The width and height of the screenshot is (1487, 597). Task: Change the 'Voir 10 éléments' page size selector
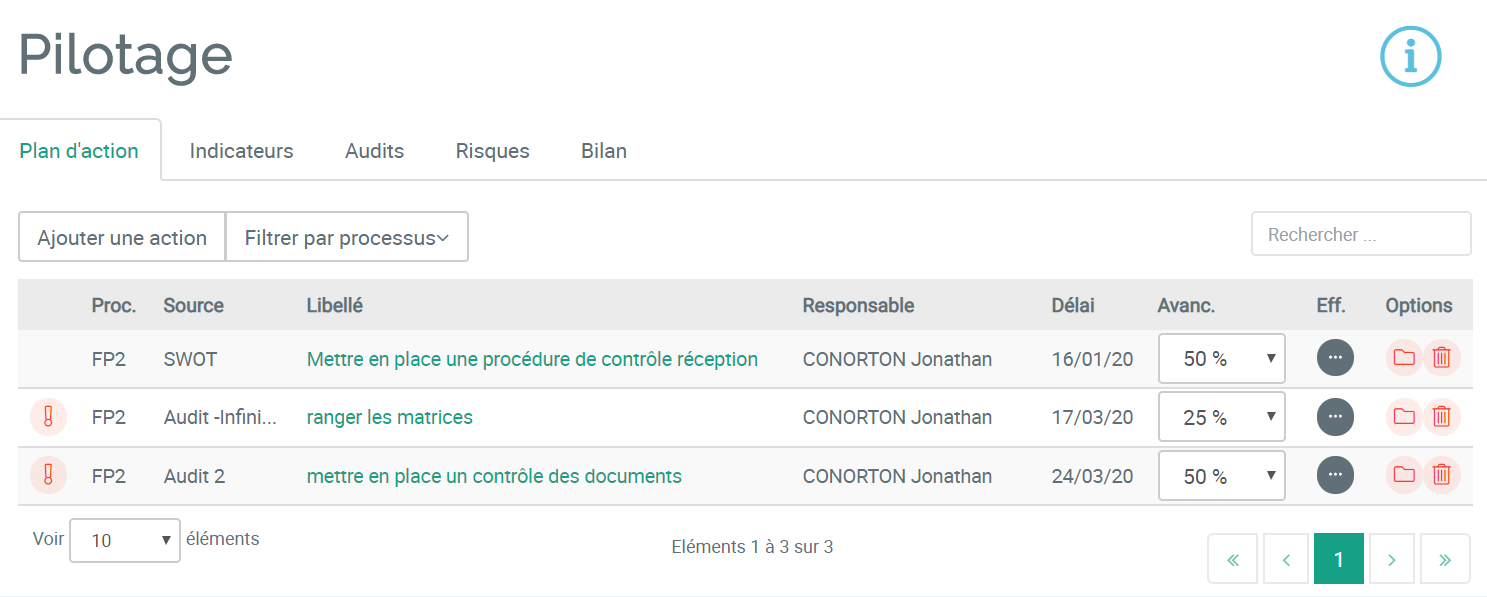coord(125,540)
